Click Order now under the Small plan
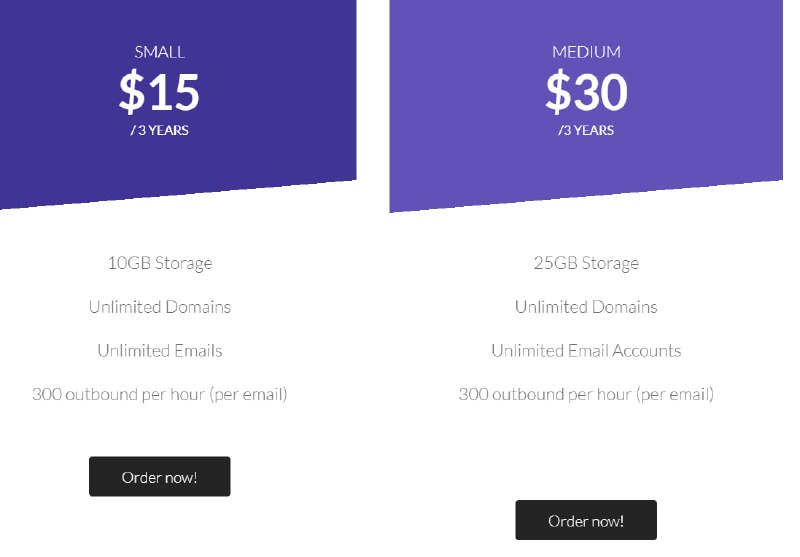The height and width of the screenshot is (557, 800). [x=160, y=477]
